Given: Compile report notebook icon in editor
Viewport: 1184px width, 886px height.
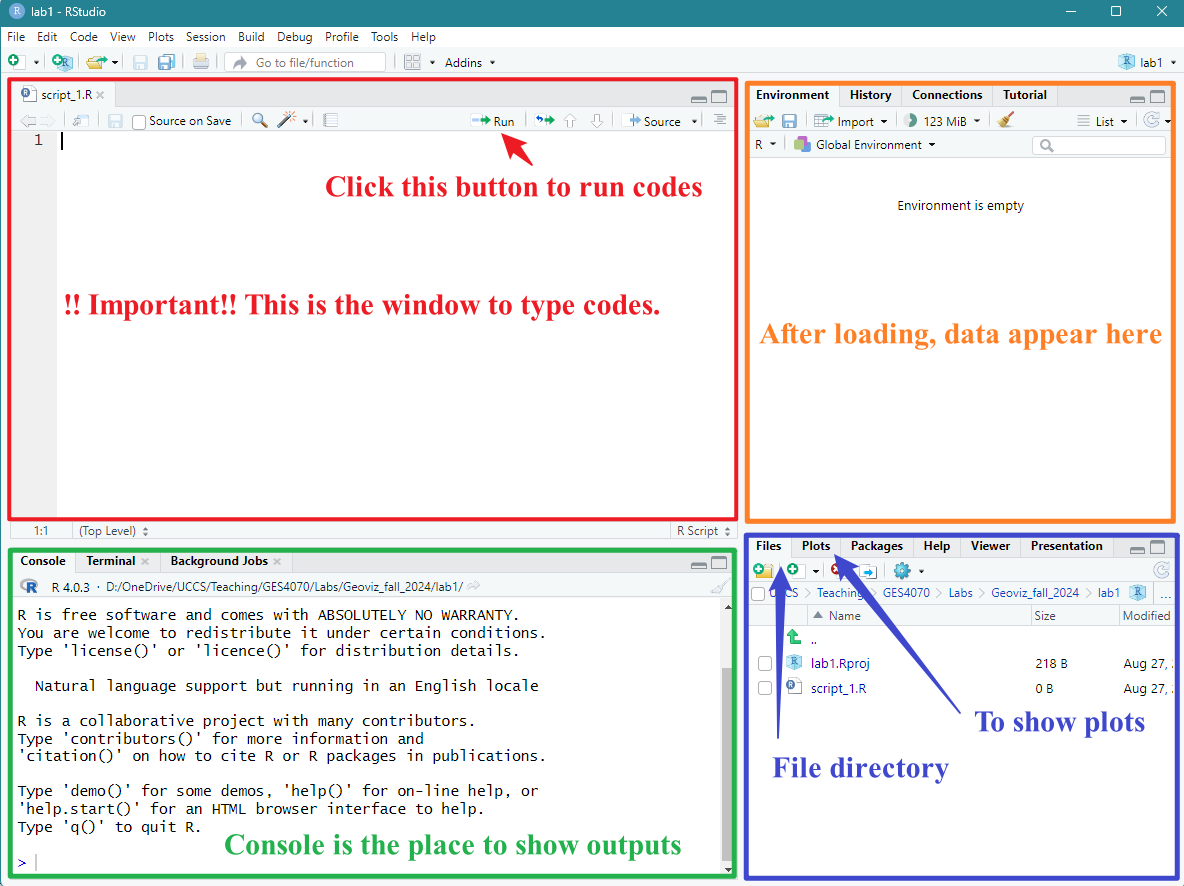Looking at the screenshot, I should (331, 120).
